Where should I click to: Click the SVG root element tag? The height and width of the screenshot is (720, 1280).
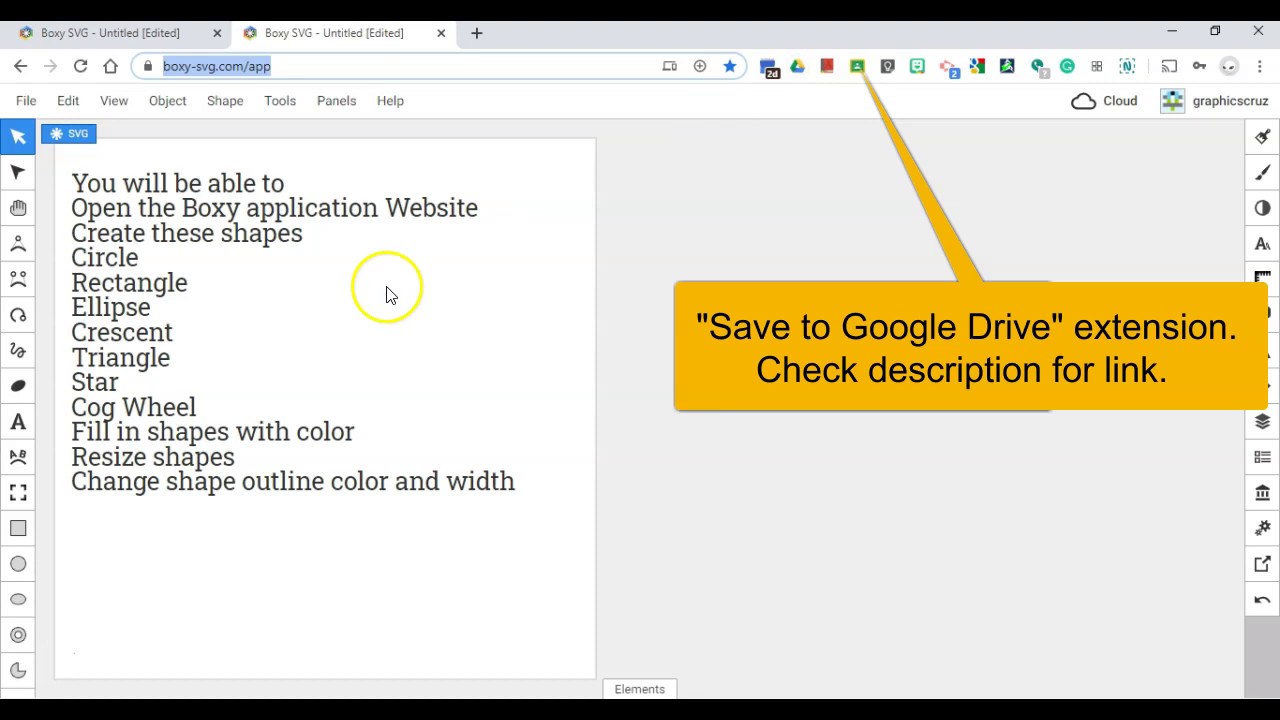[x=69, y=133]
